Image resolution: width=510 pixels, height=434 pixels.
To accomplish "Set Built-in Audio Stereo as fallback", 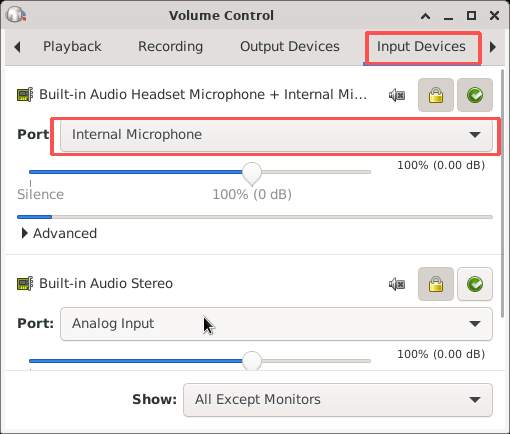I will tap(475, 284).
